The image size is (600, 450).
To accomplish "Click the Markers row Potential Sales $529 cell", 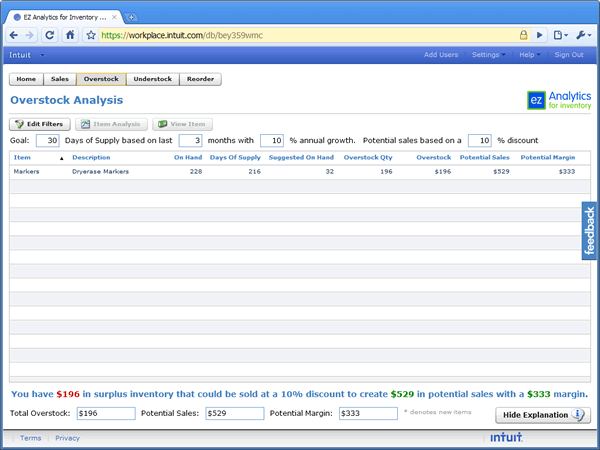I will click(x=501, y=171).
